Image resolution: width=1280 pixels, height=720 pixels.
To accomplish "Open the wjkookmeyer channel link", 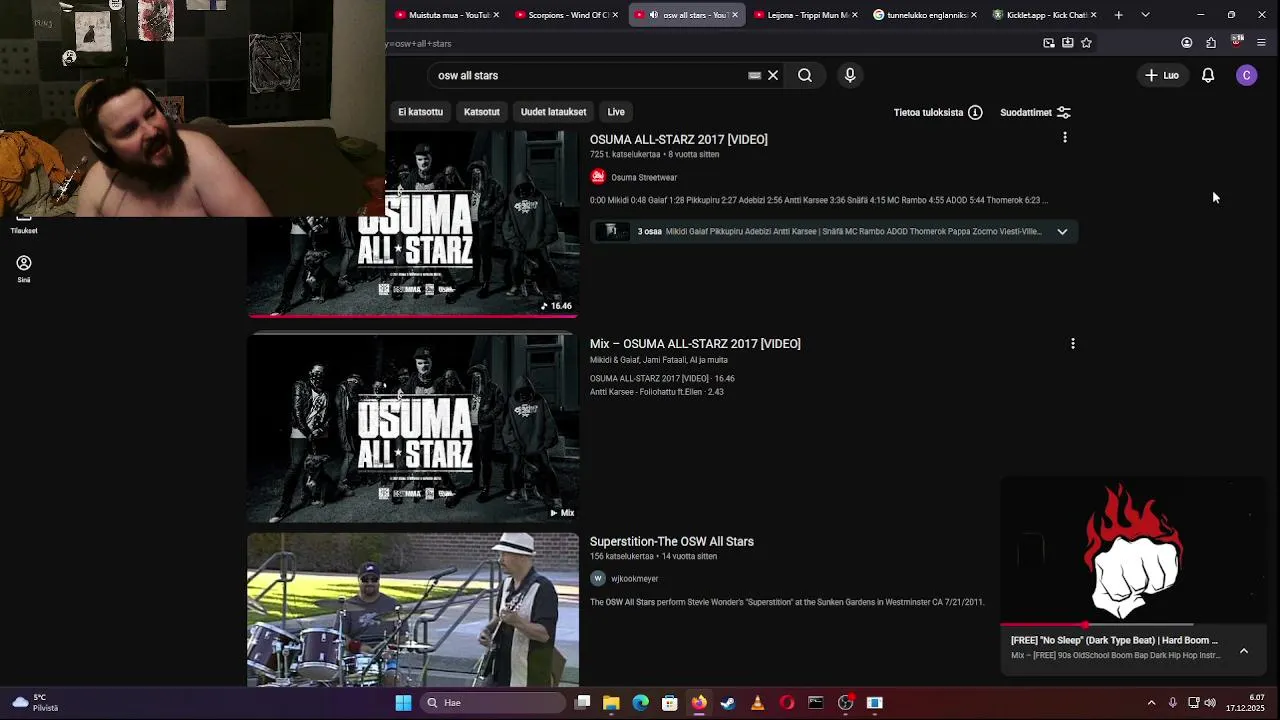I will coord(635,578).
